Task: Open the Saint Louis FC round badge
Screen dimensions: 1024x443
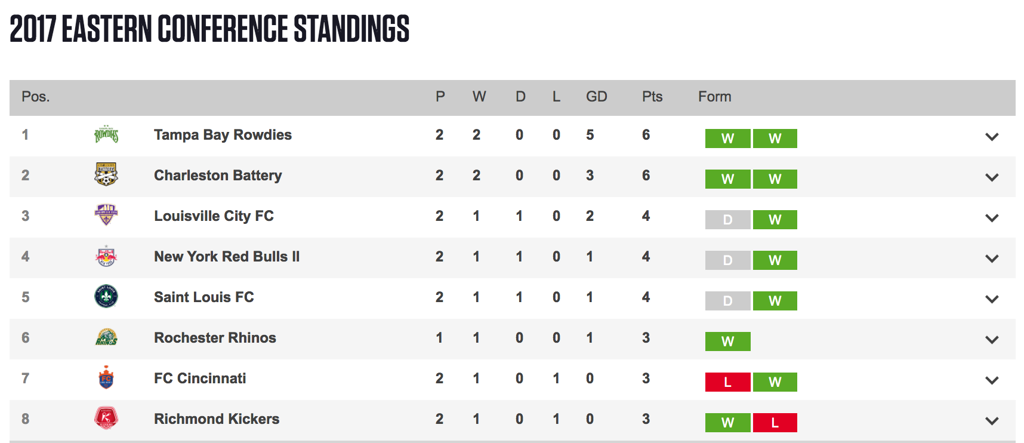Action: [106, 297]
